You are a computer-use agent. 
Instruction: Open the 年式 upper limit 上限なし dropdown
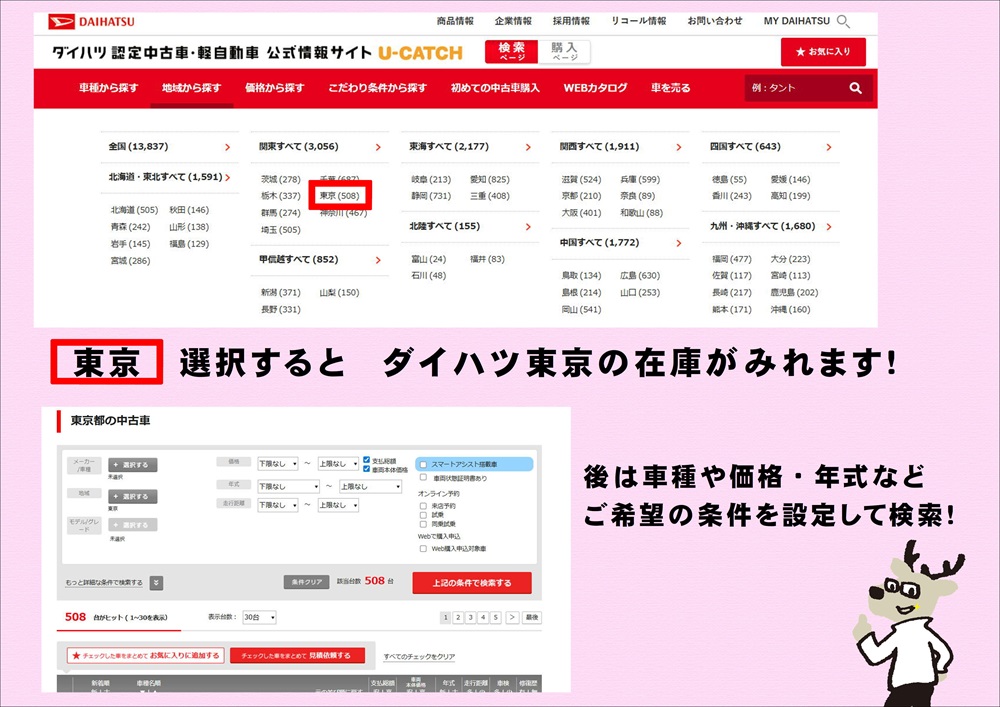click(x=370, y=487)
